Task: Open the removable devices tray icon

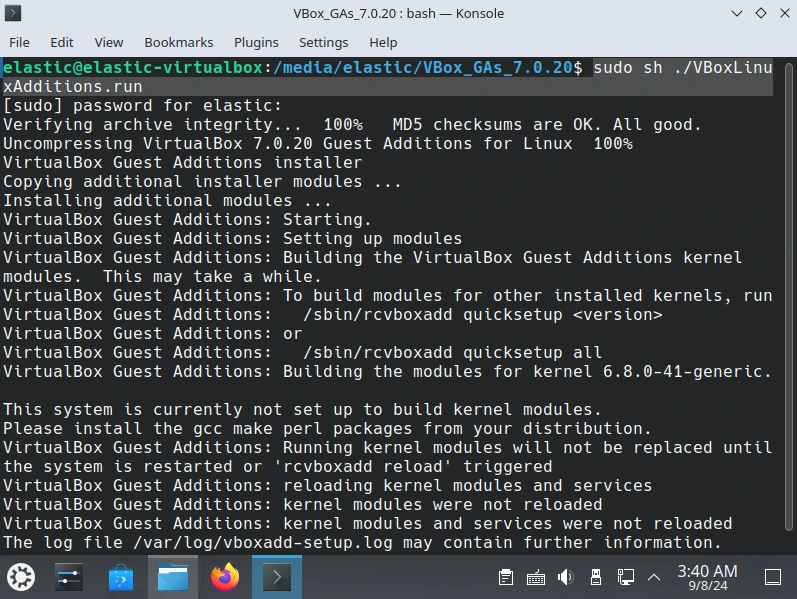Action: [x=596, y=577]
